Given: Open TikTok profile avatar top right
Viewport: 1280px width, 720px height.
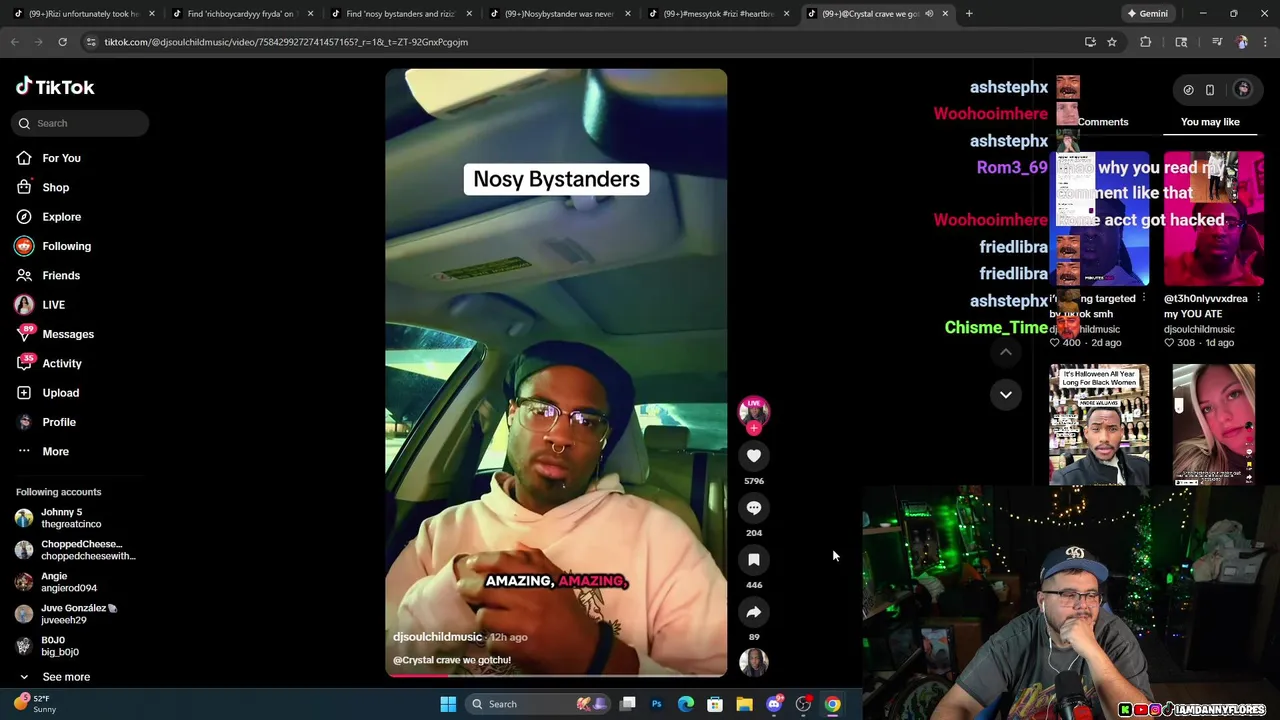Looking at the screenshot, I should pos(1243,89).
